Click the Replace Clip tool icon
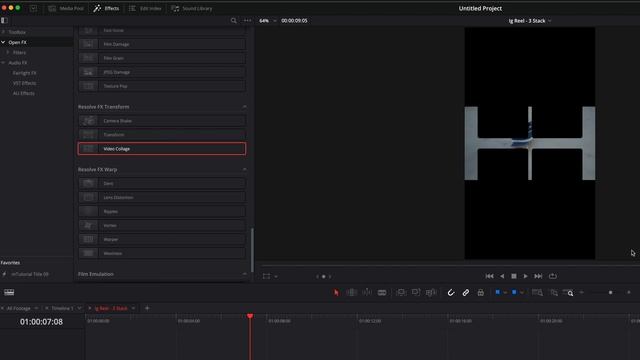Screen dimensions: 640x360 click(431, 293)
